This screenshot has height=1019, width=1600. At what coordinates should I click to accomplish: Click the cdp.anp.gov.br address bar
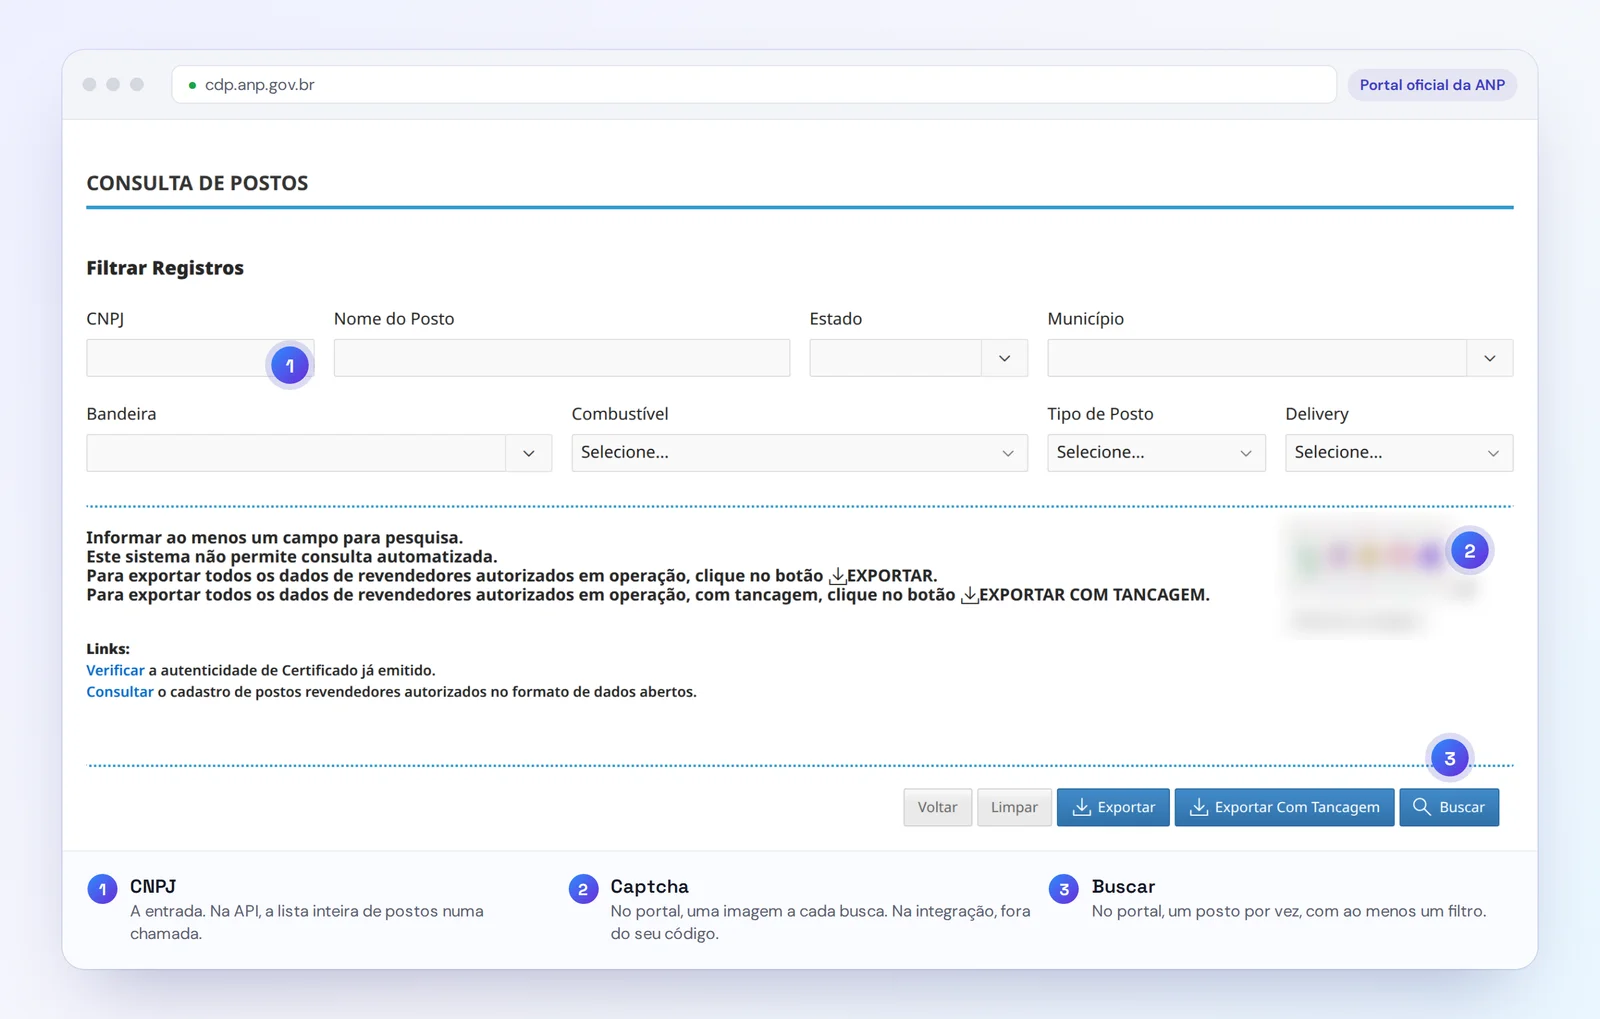[754, 85]
